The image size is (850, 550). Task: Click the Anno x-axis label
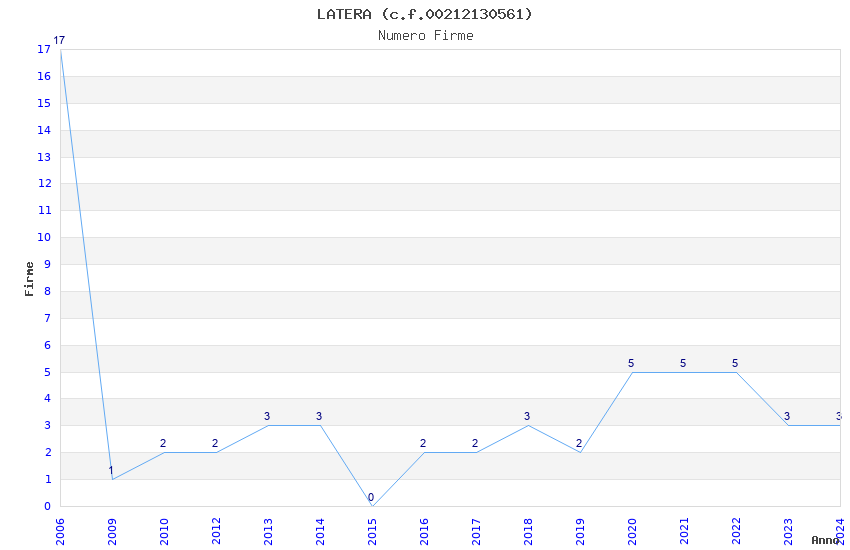(x=825, y=540)
